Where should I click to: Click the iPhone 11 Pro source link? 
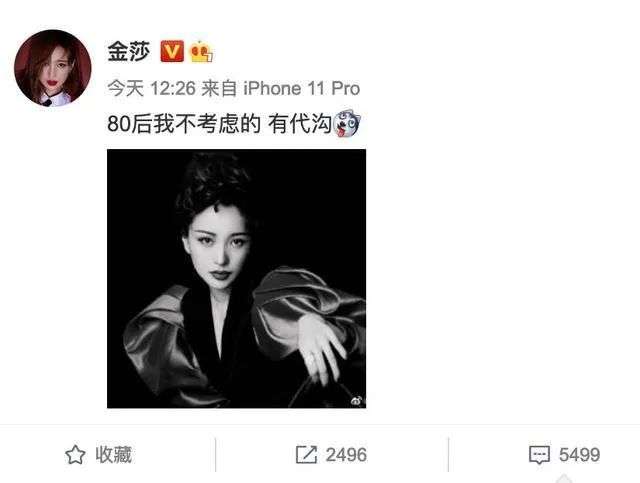coord(301,88)
